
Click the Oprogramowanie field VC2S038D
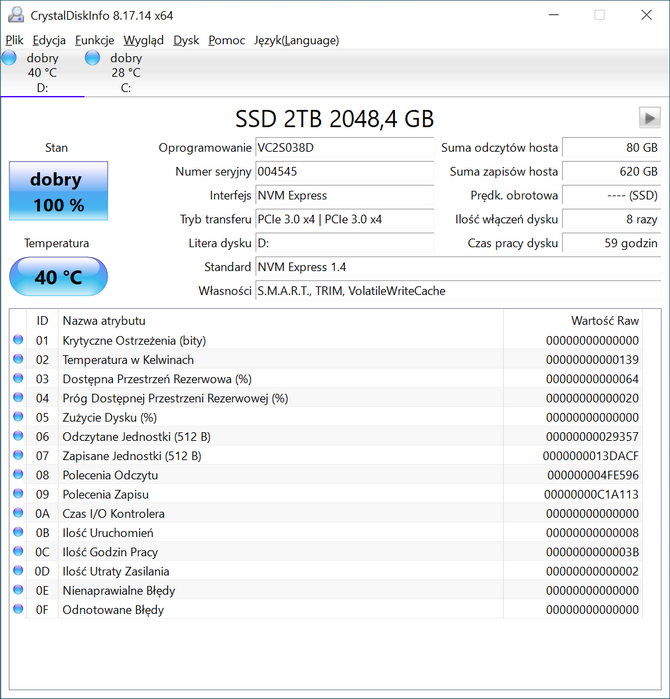coord(345,148)
